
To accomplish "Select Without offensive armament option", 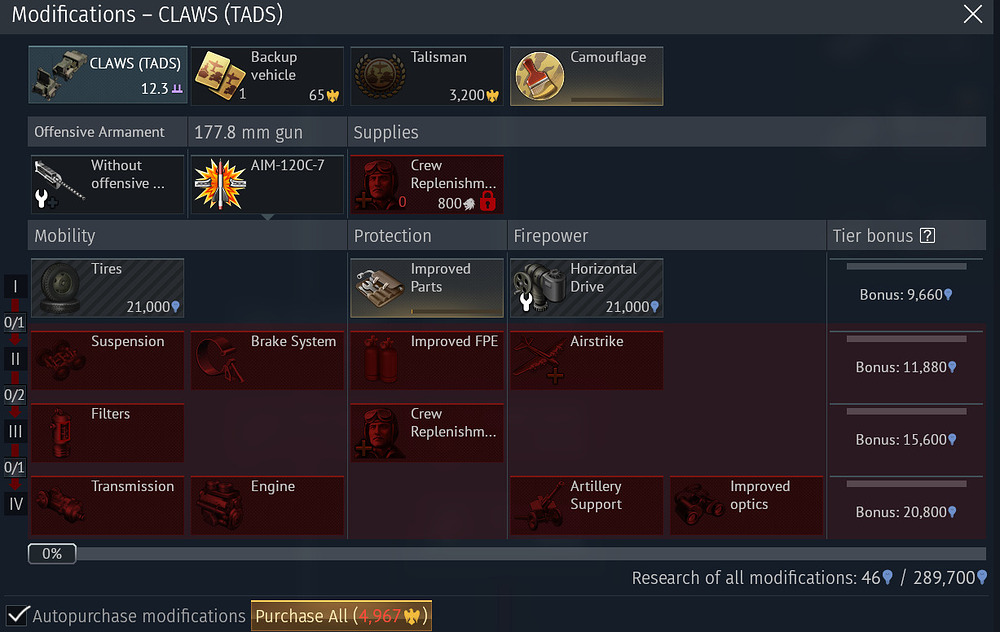I will [108, 184].
